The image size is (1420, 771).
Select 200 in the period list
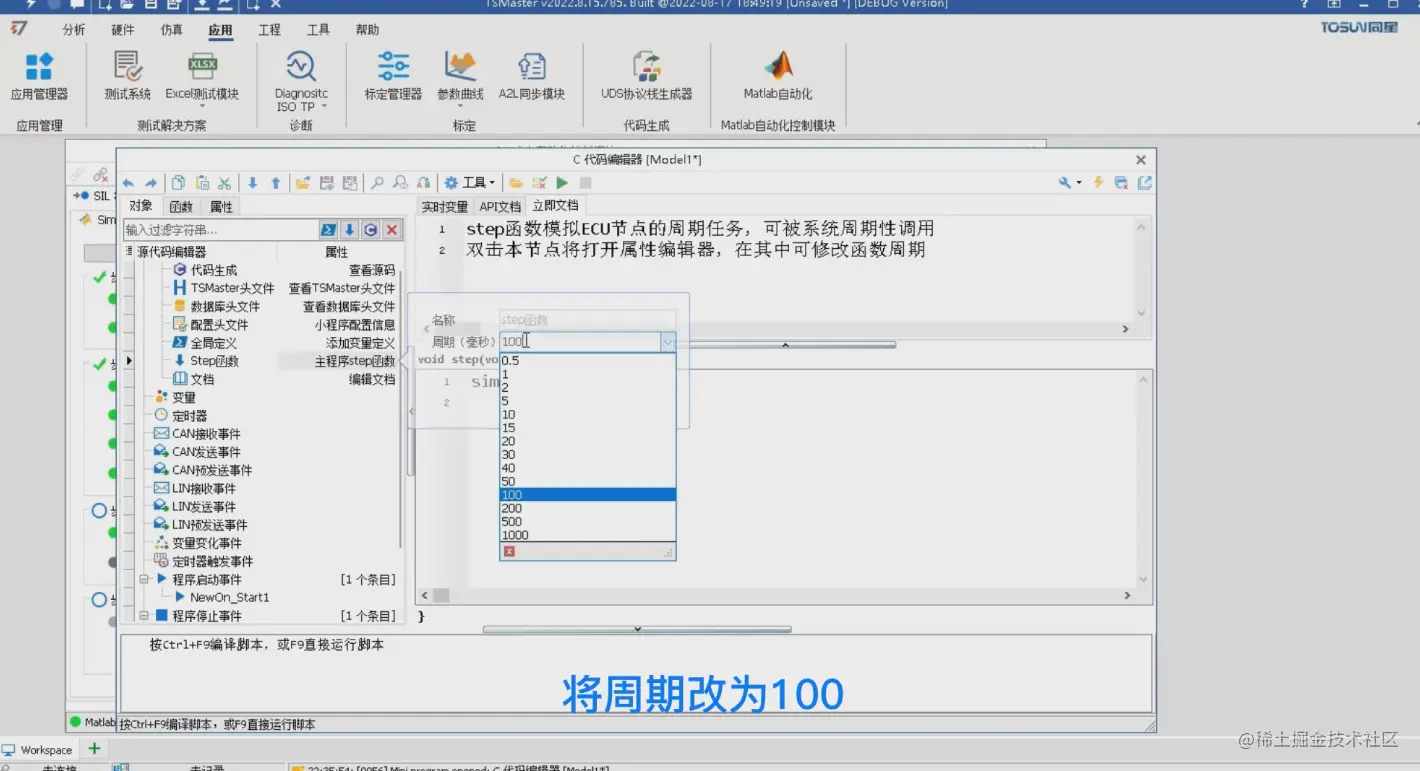[x=588, y=509]
